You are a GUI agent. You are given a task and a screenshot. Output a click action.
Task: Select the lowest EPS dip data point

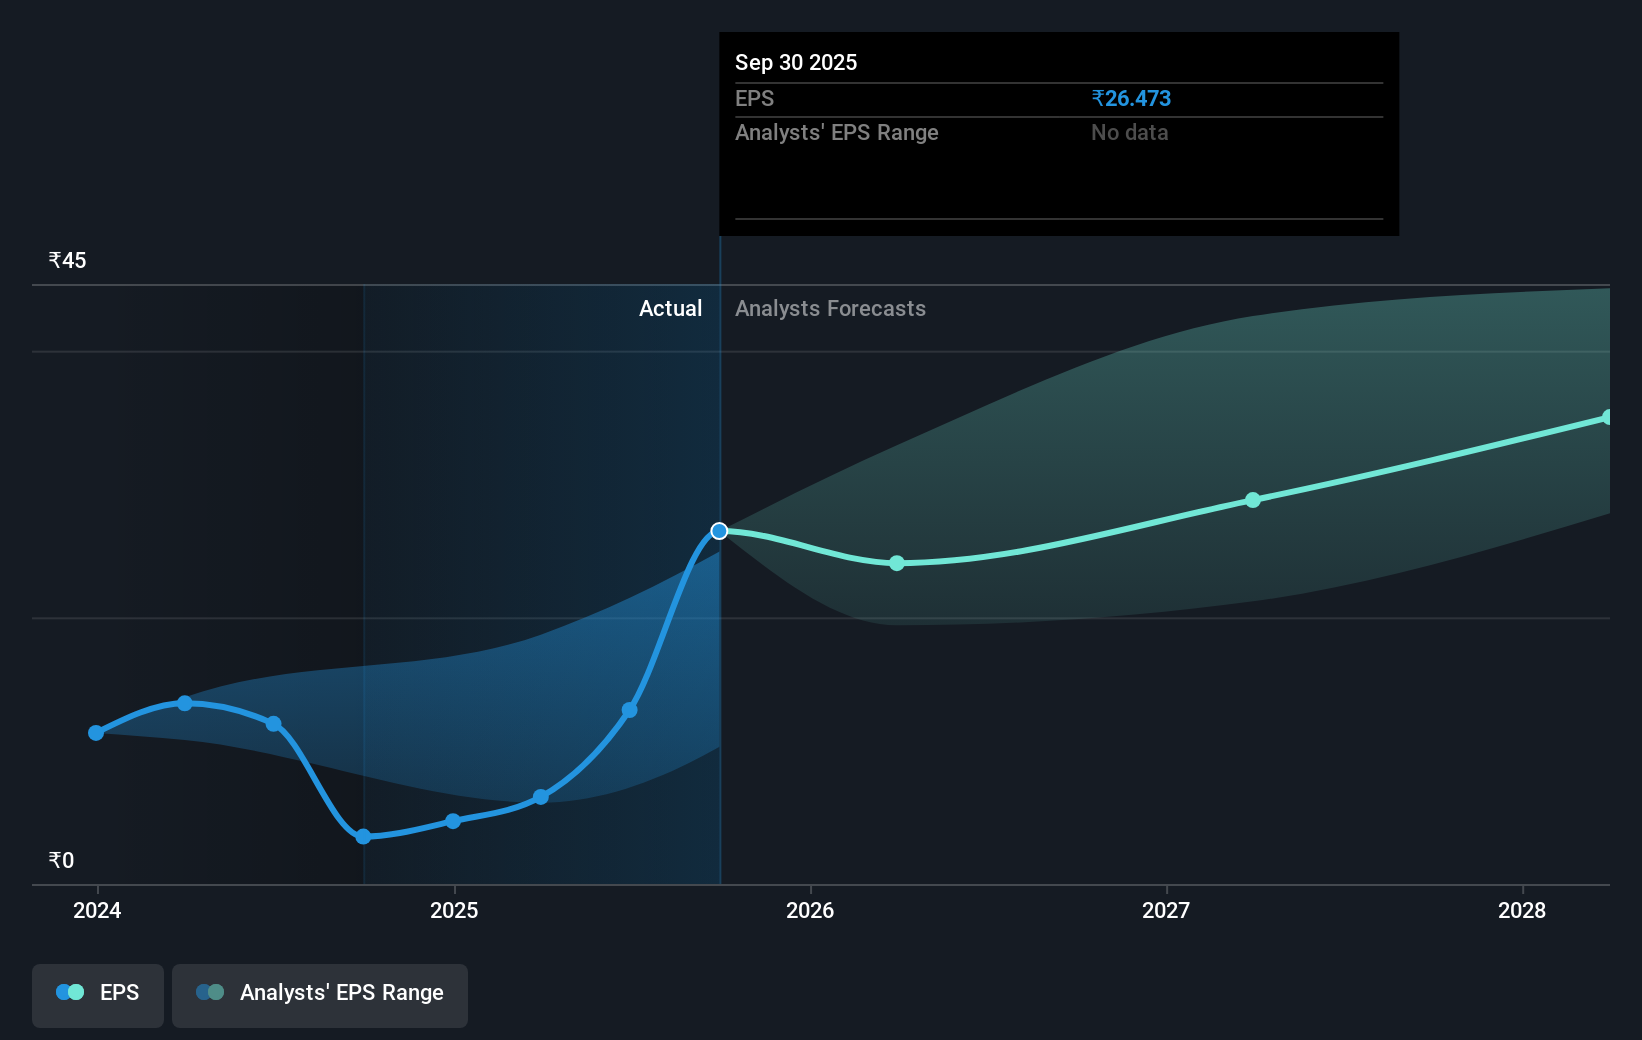pos(362,837)
